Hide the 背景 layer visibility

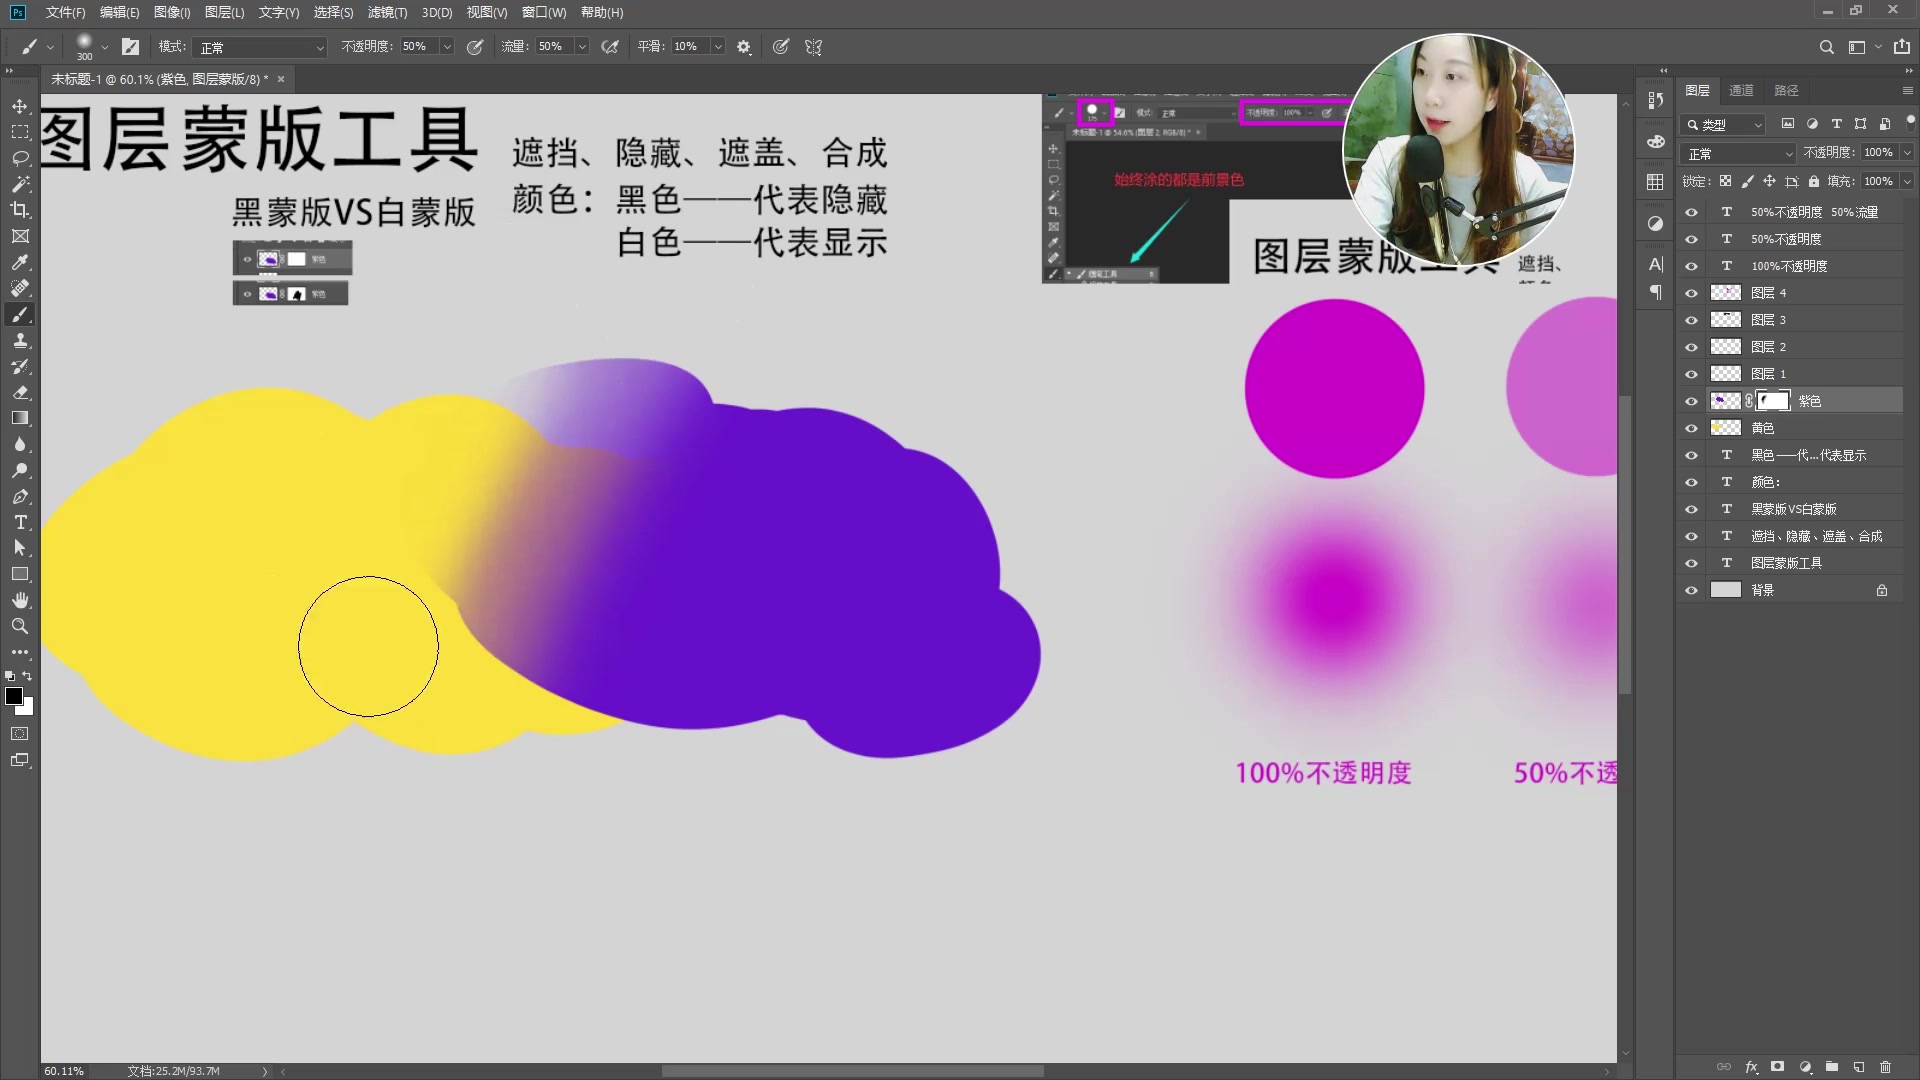coord(1691,590)
